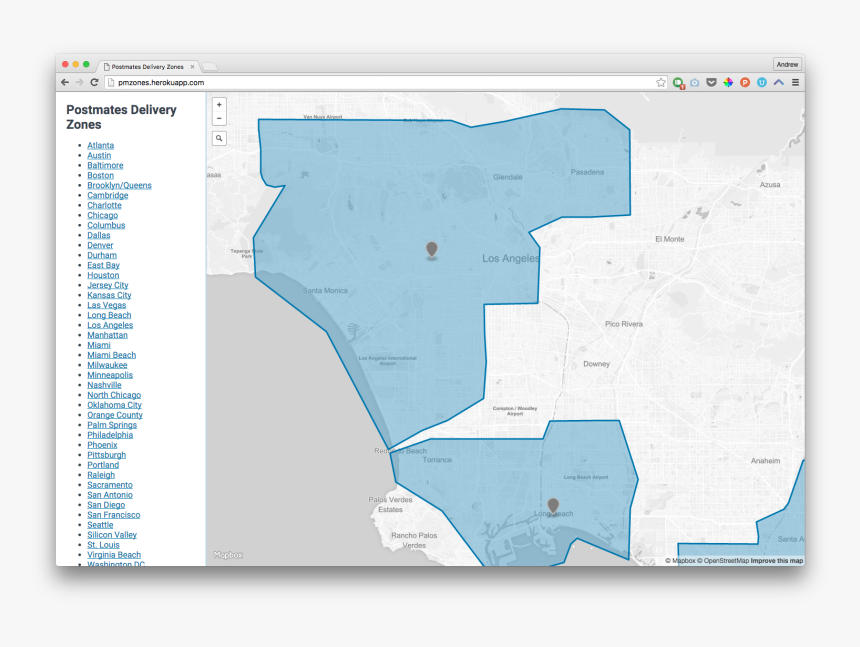View the Silicon Valley zone

click(x=112, y=535)
